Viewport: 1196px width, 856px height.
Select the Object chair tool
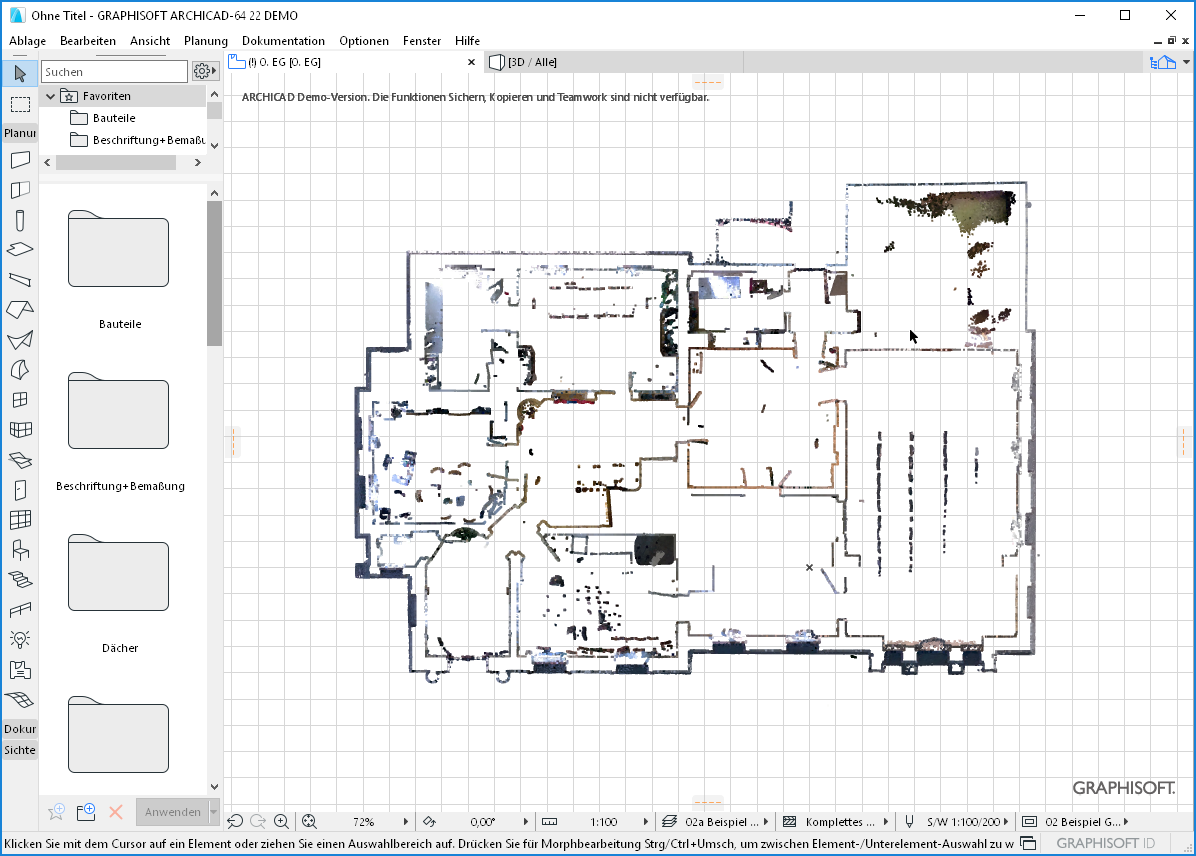[x=20, y=549]
